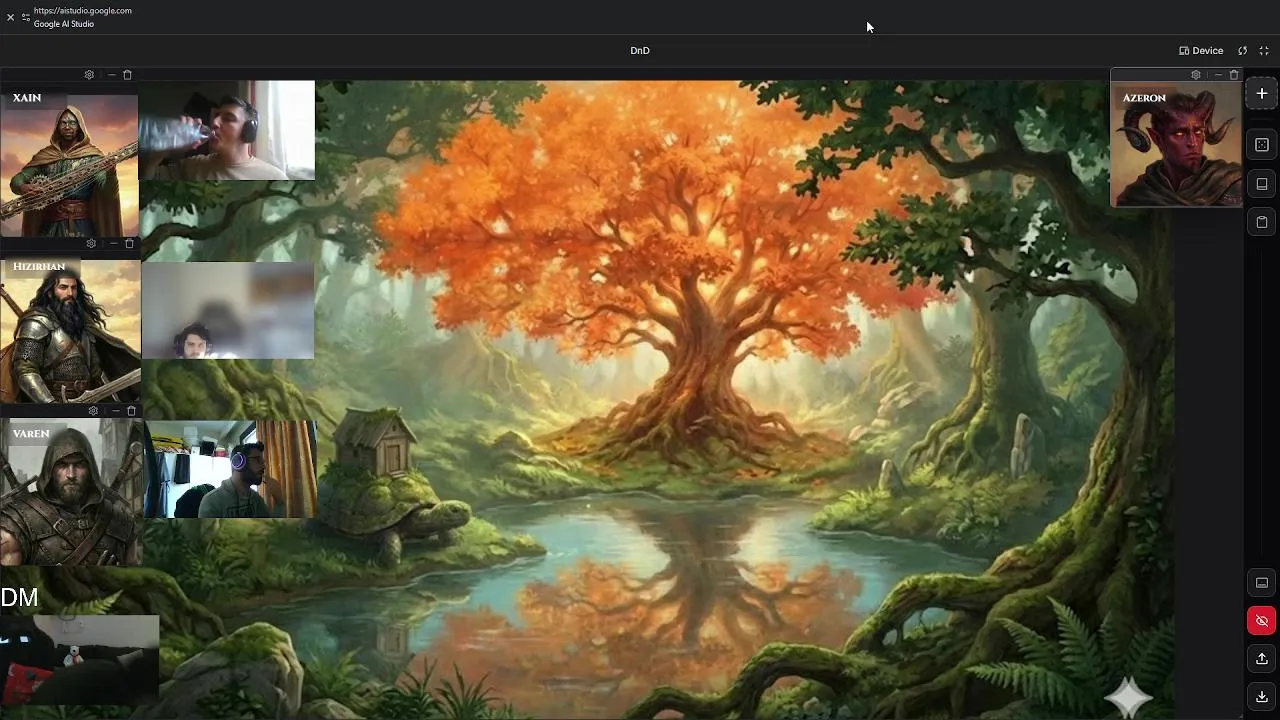Delete the Varen character card
1280x720 pixels.
coord(131,411)
